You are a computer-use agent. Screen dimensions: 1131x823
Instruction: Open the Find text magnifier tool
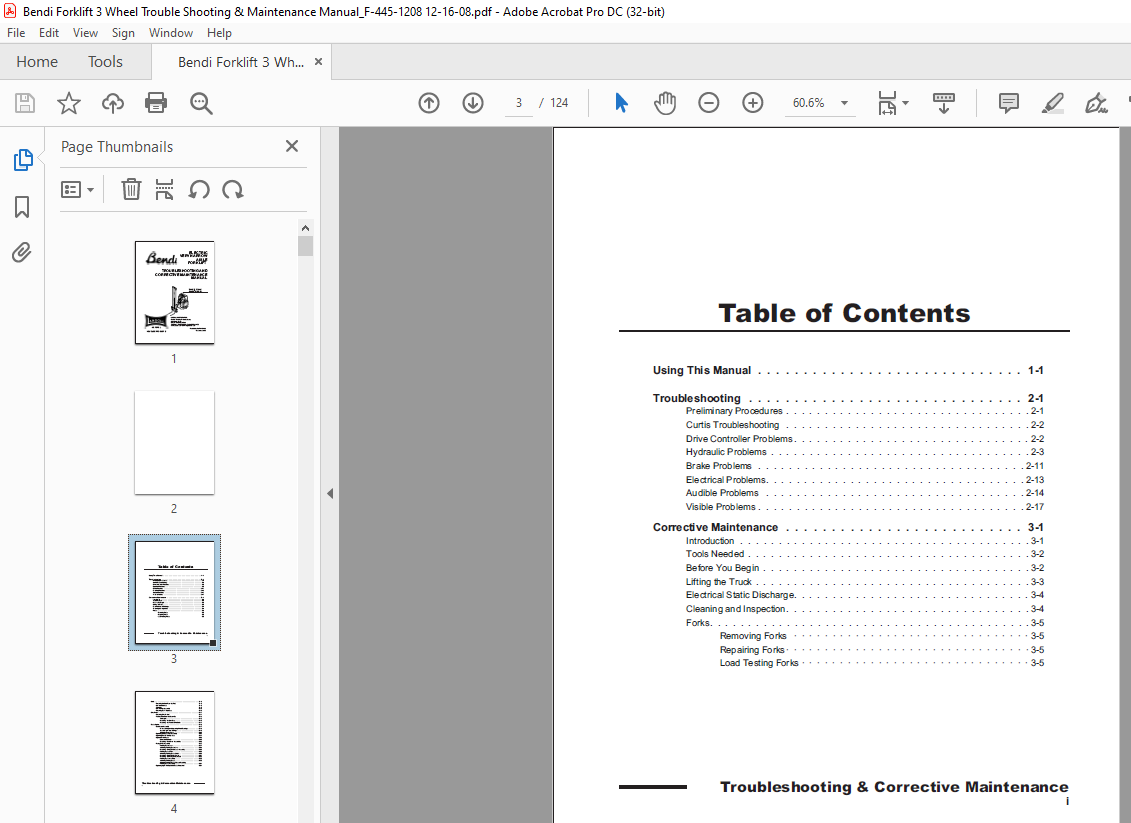pos(201,103)
